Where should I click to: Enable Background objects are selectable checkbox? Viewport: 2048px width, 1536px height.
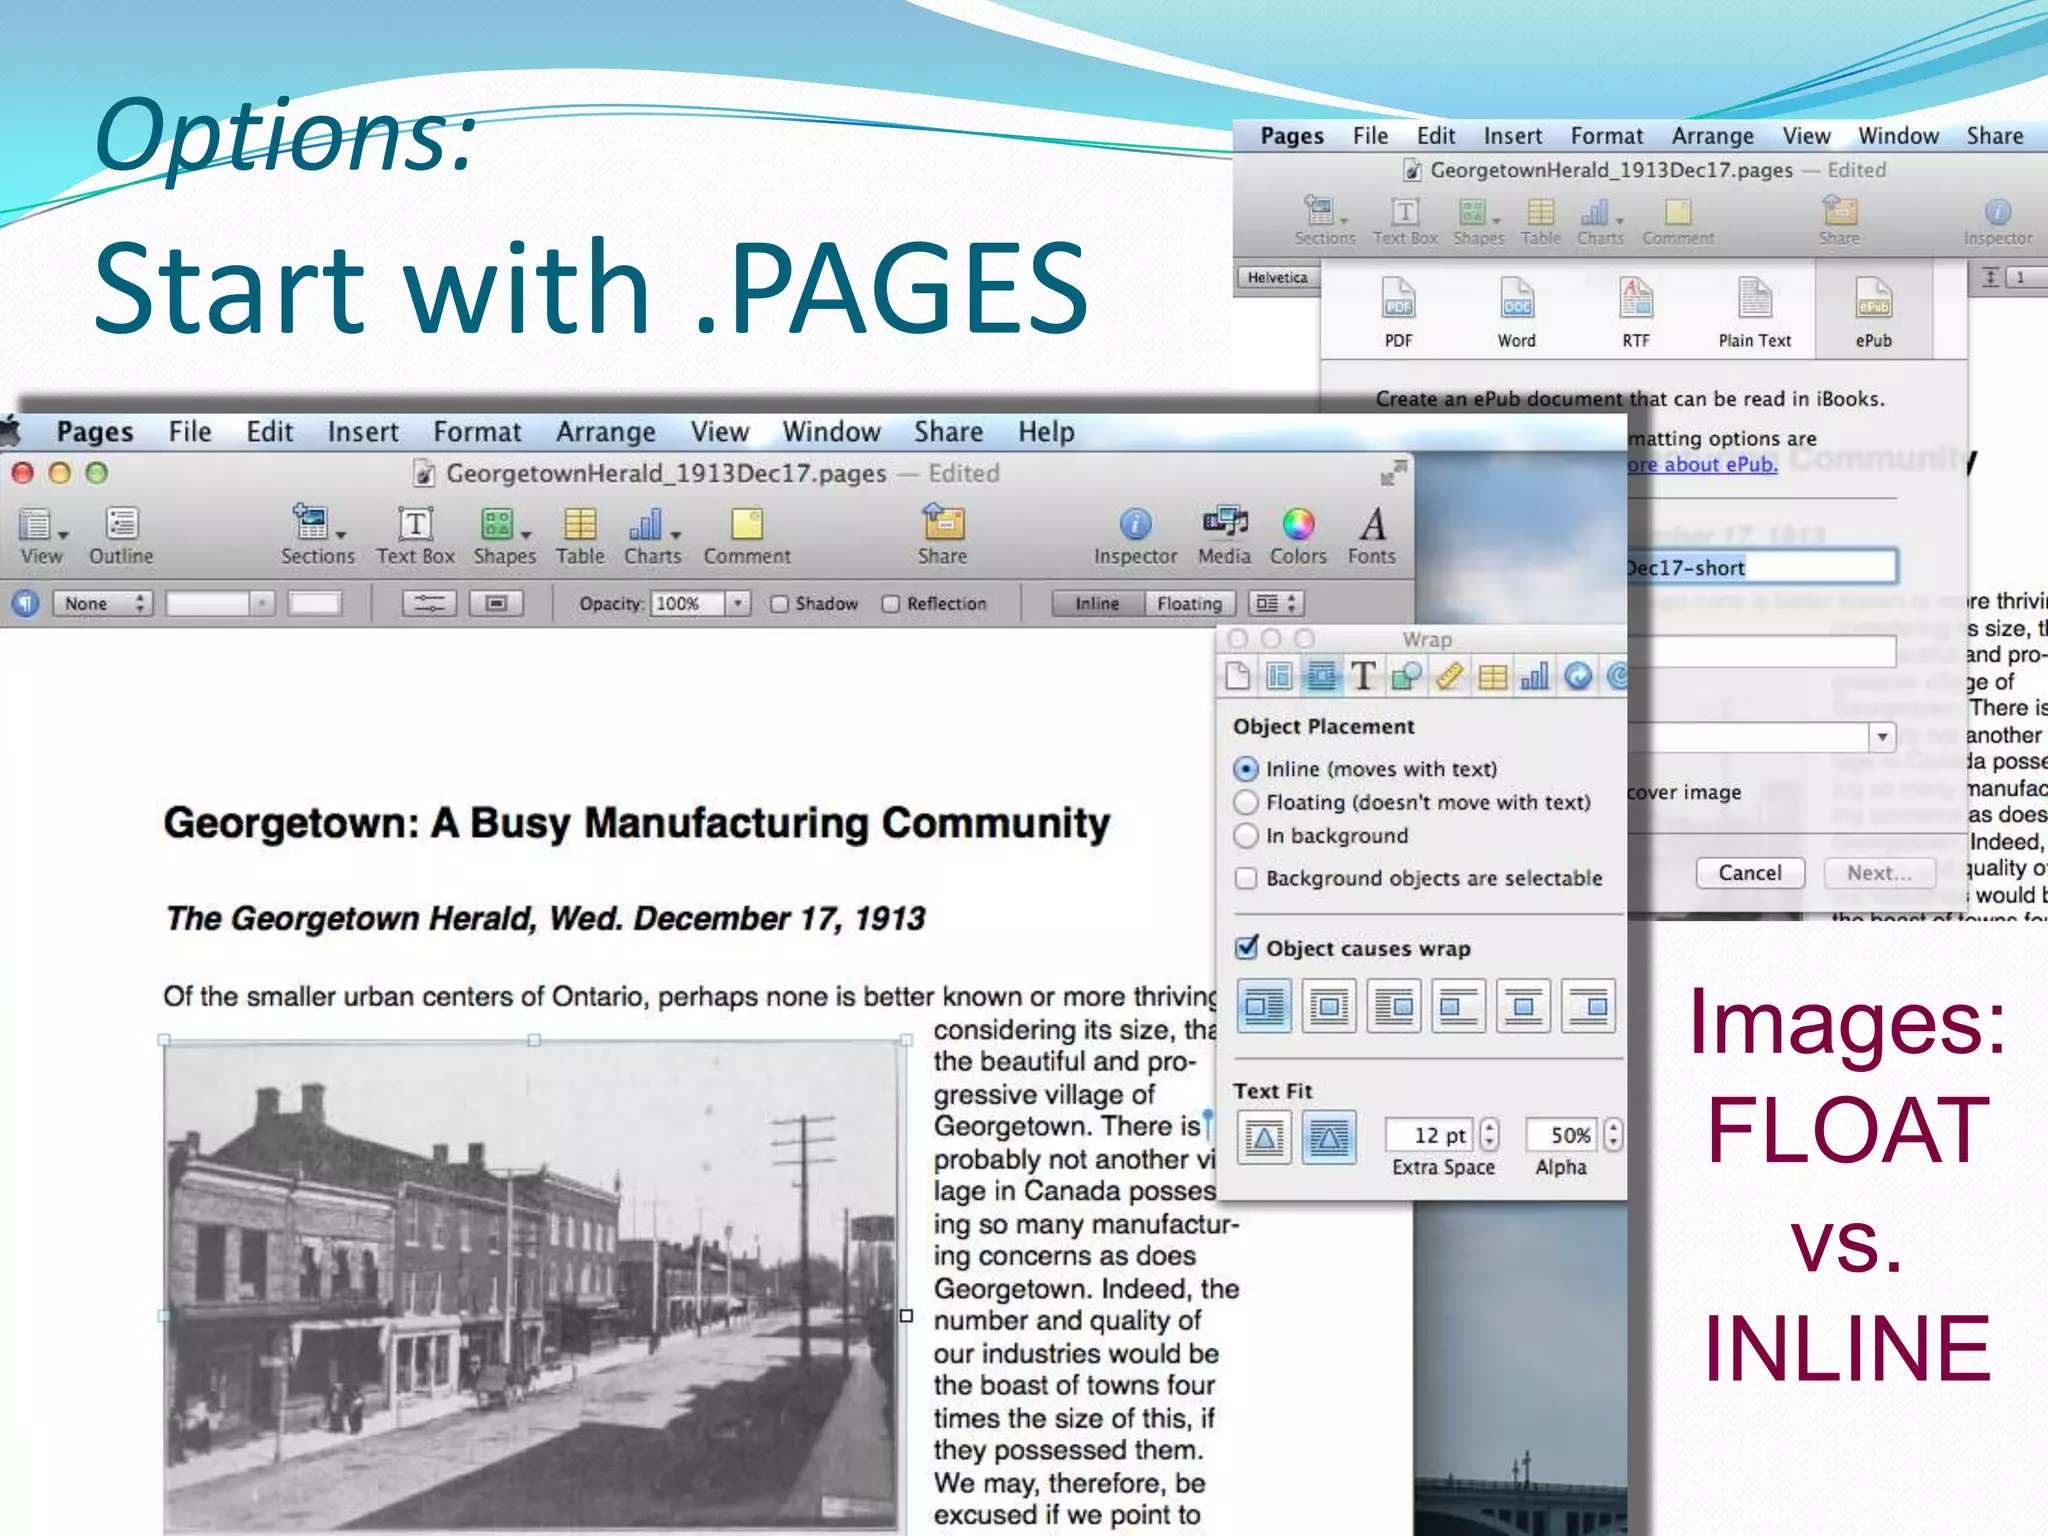point(1246,878)
